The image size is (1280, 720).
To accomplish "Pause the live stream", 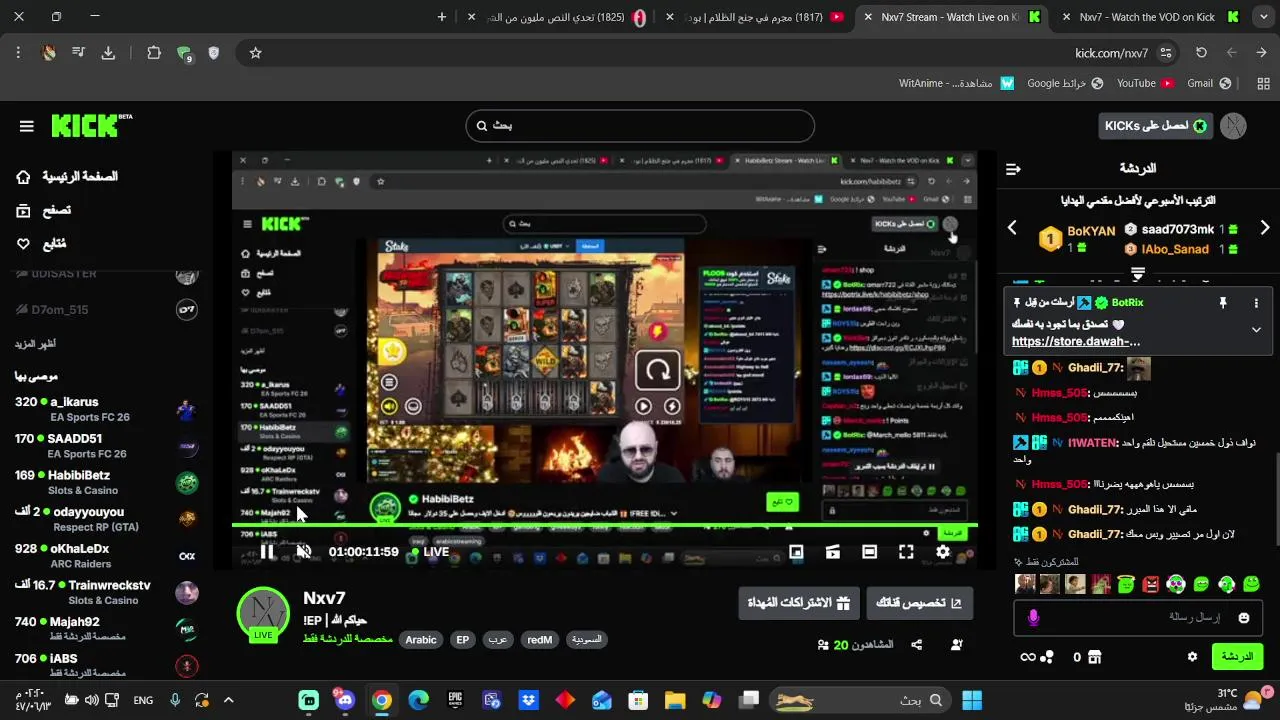I will pos(267,552).
